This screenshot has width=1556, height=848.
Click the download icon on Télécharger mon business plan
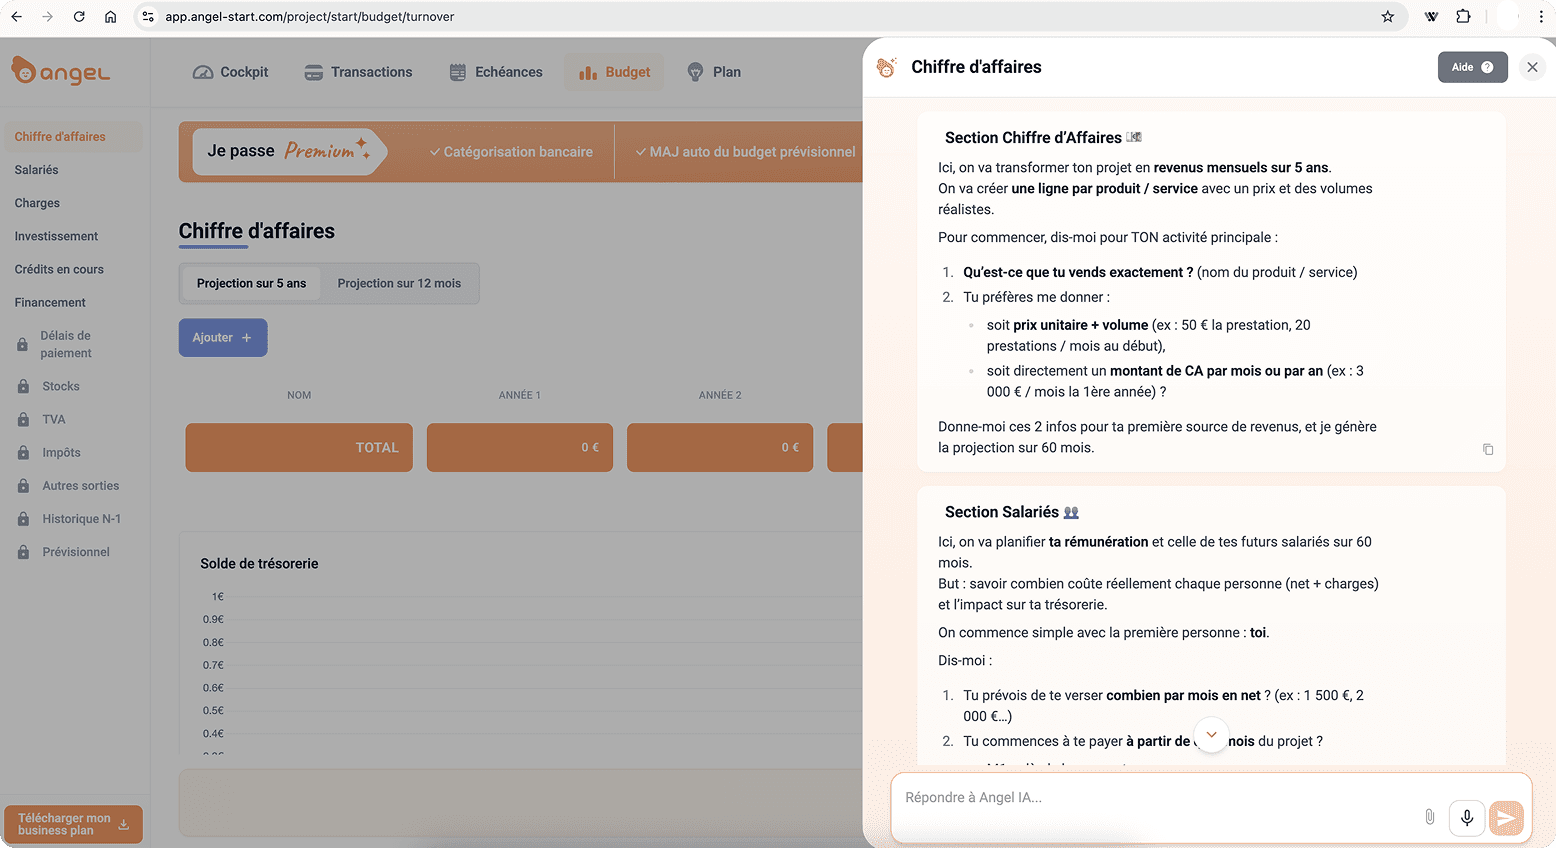coord(123,825)
